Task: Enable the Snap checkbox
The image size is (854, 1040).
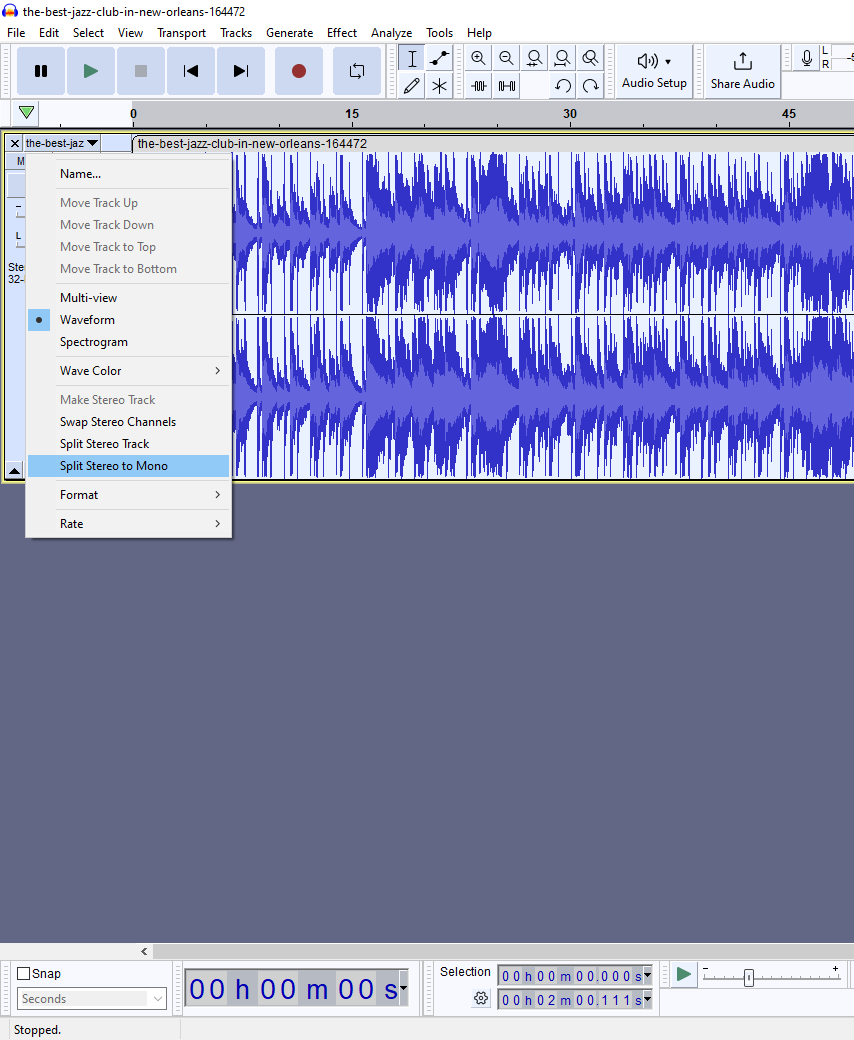Action: (24, 973)
